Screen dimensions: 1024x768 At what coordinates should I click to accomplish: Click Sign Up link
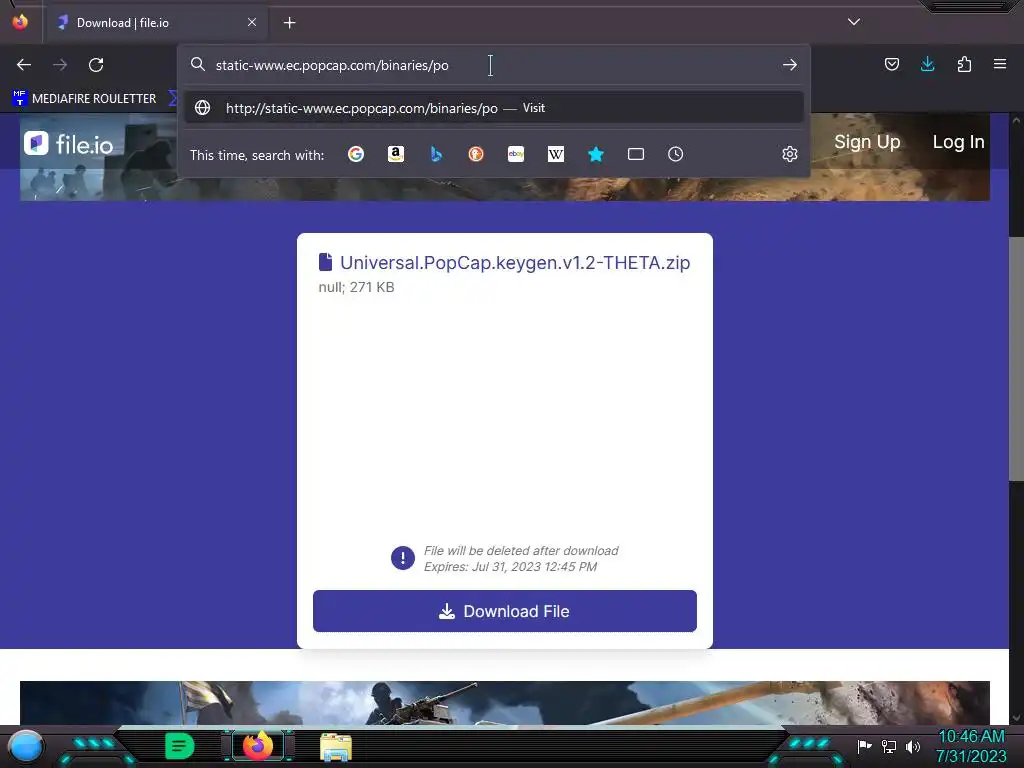tap(867, 142)
